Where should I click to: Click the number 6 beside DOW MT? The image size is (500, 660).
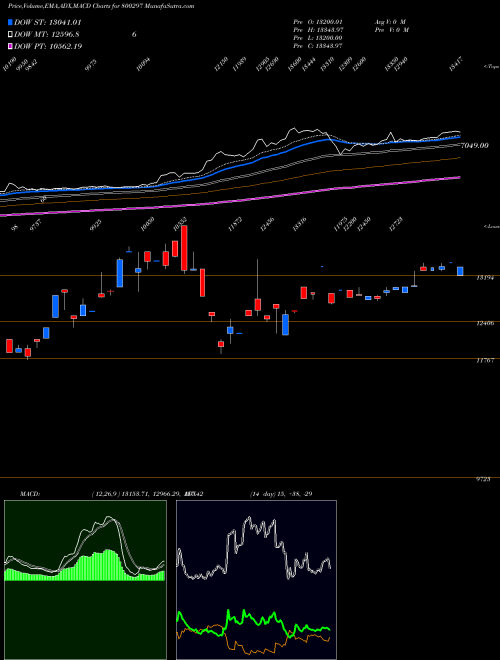click(134, 35)
